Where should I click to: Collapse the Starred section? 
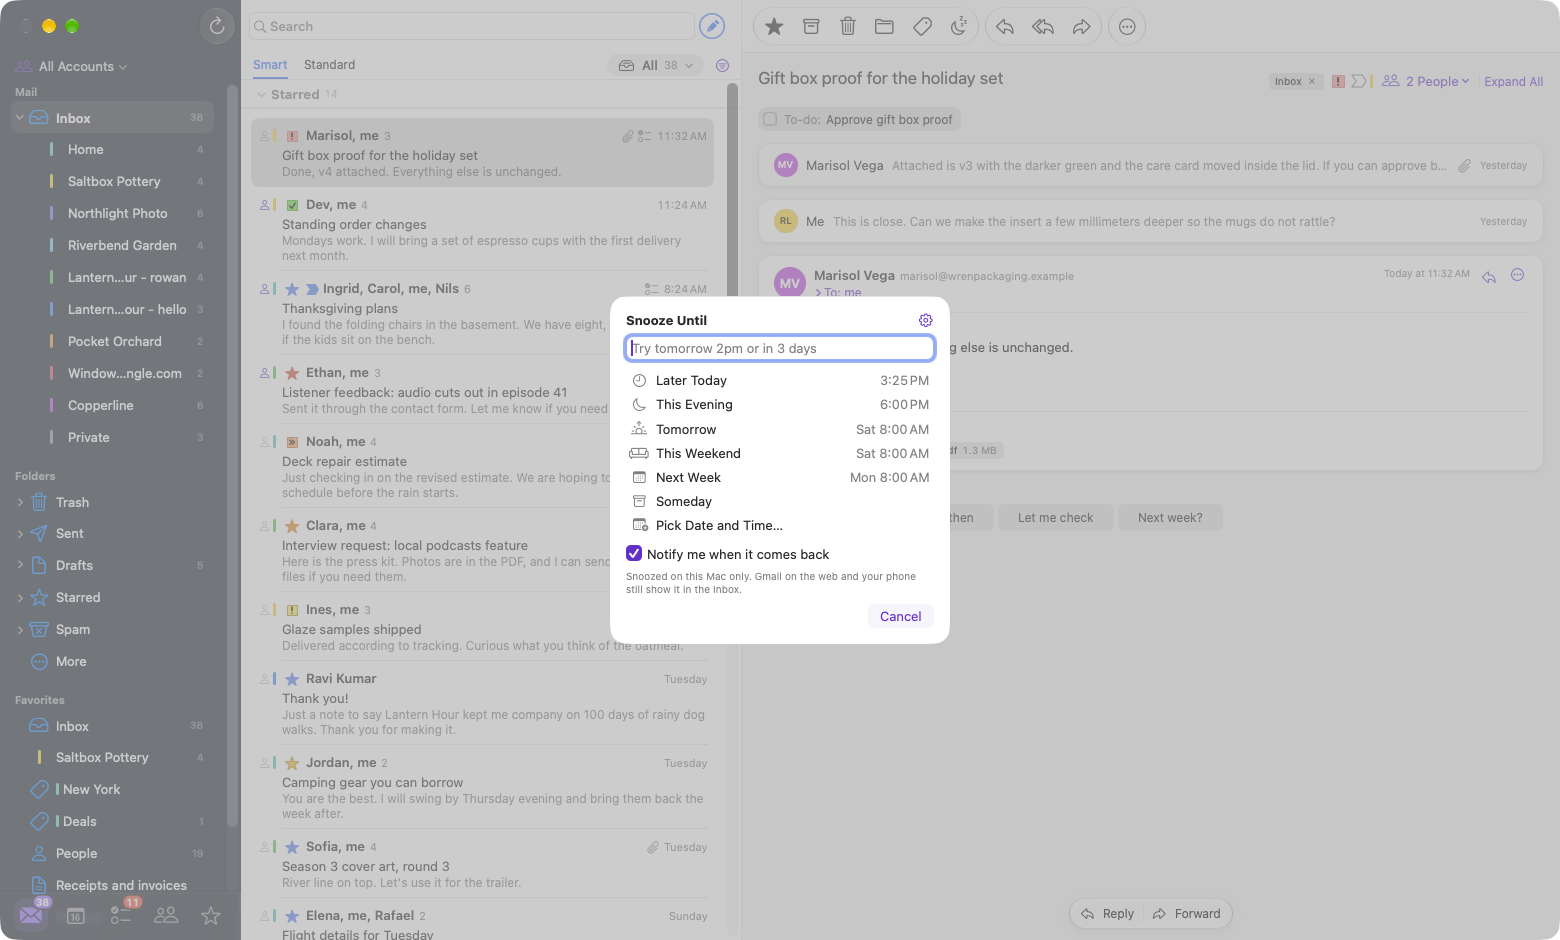coord(261,95)
